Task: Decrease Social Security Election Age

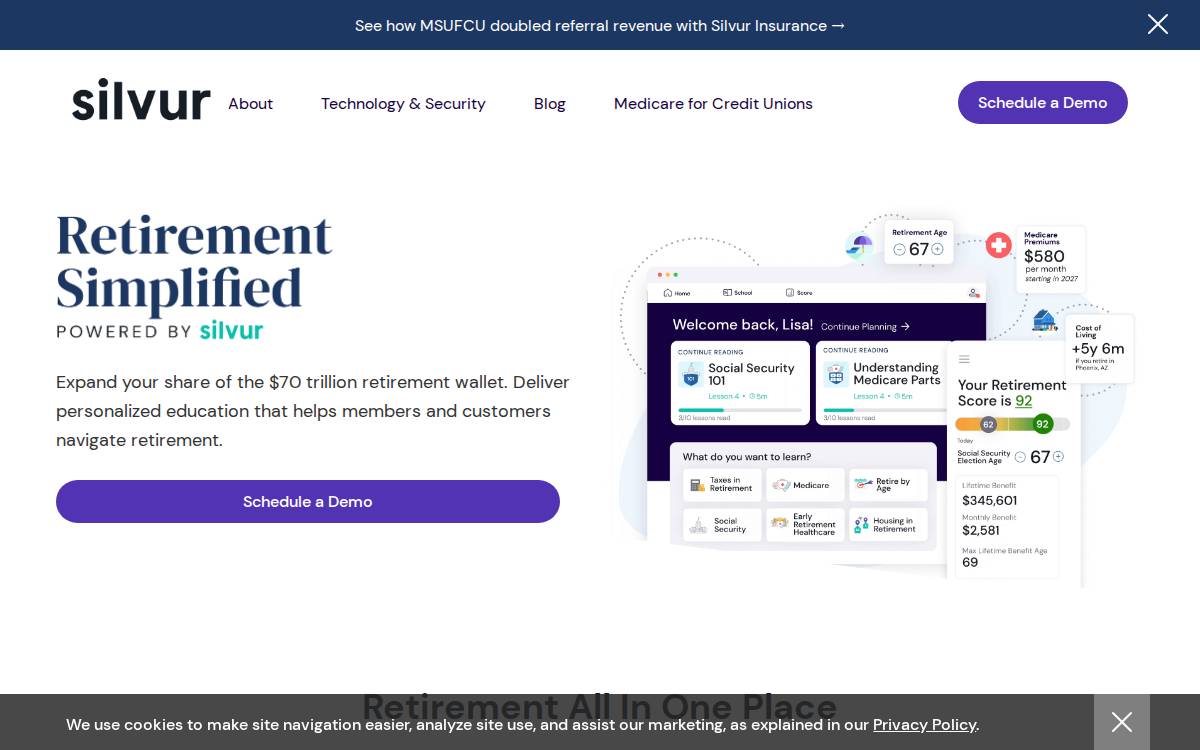Action: (1020, 457)
